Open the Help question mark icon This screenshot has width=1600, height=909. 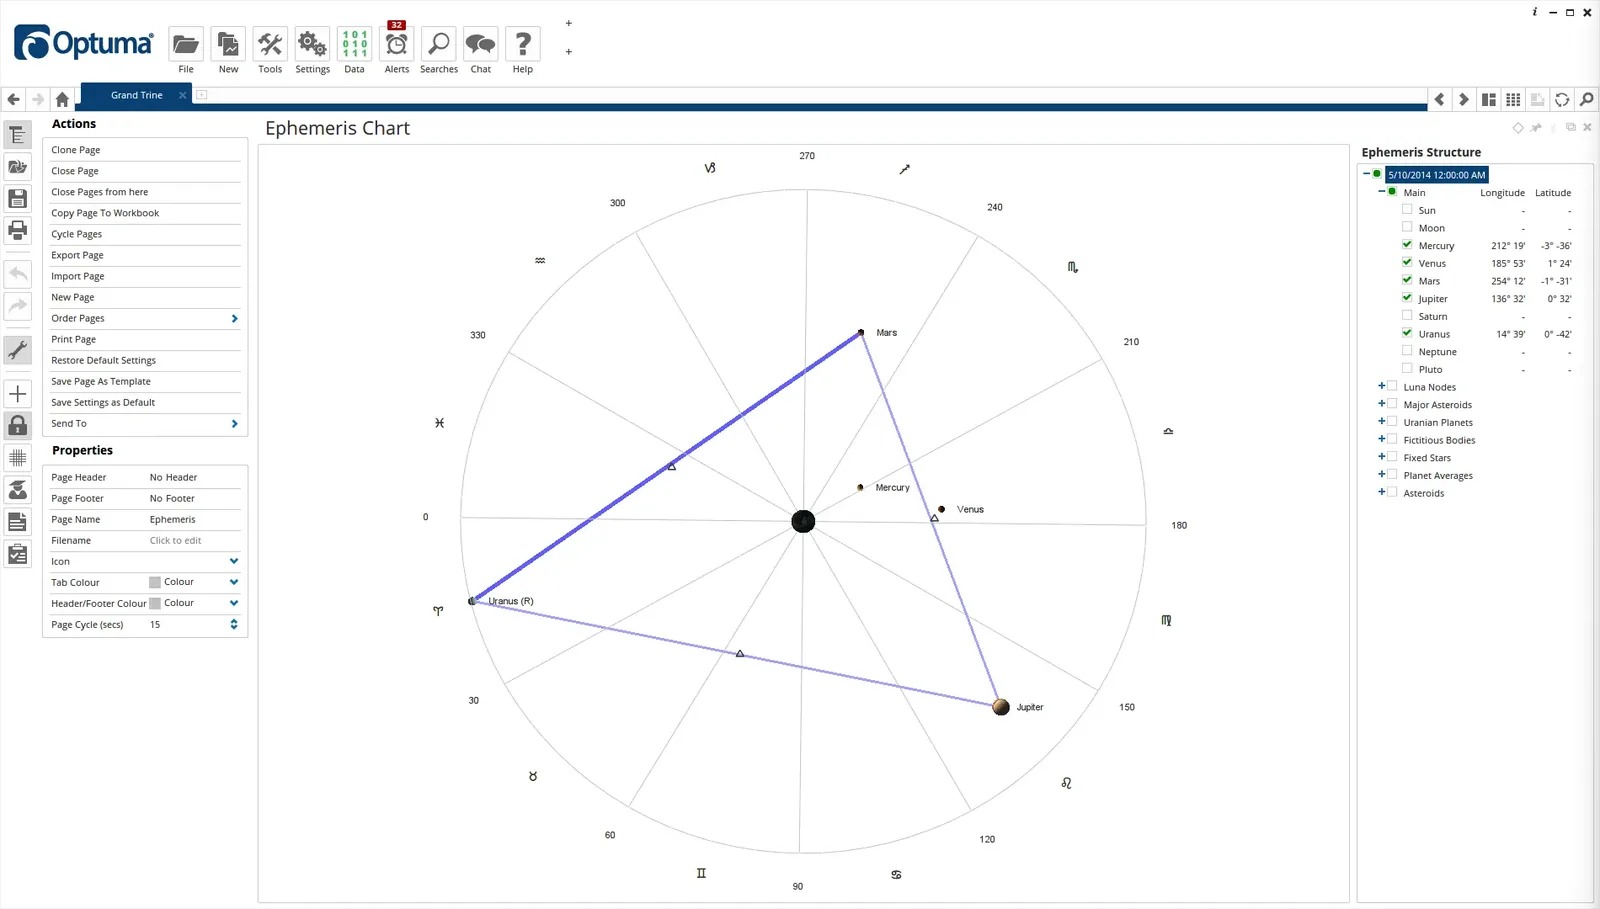[x=523, y=44]
